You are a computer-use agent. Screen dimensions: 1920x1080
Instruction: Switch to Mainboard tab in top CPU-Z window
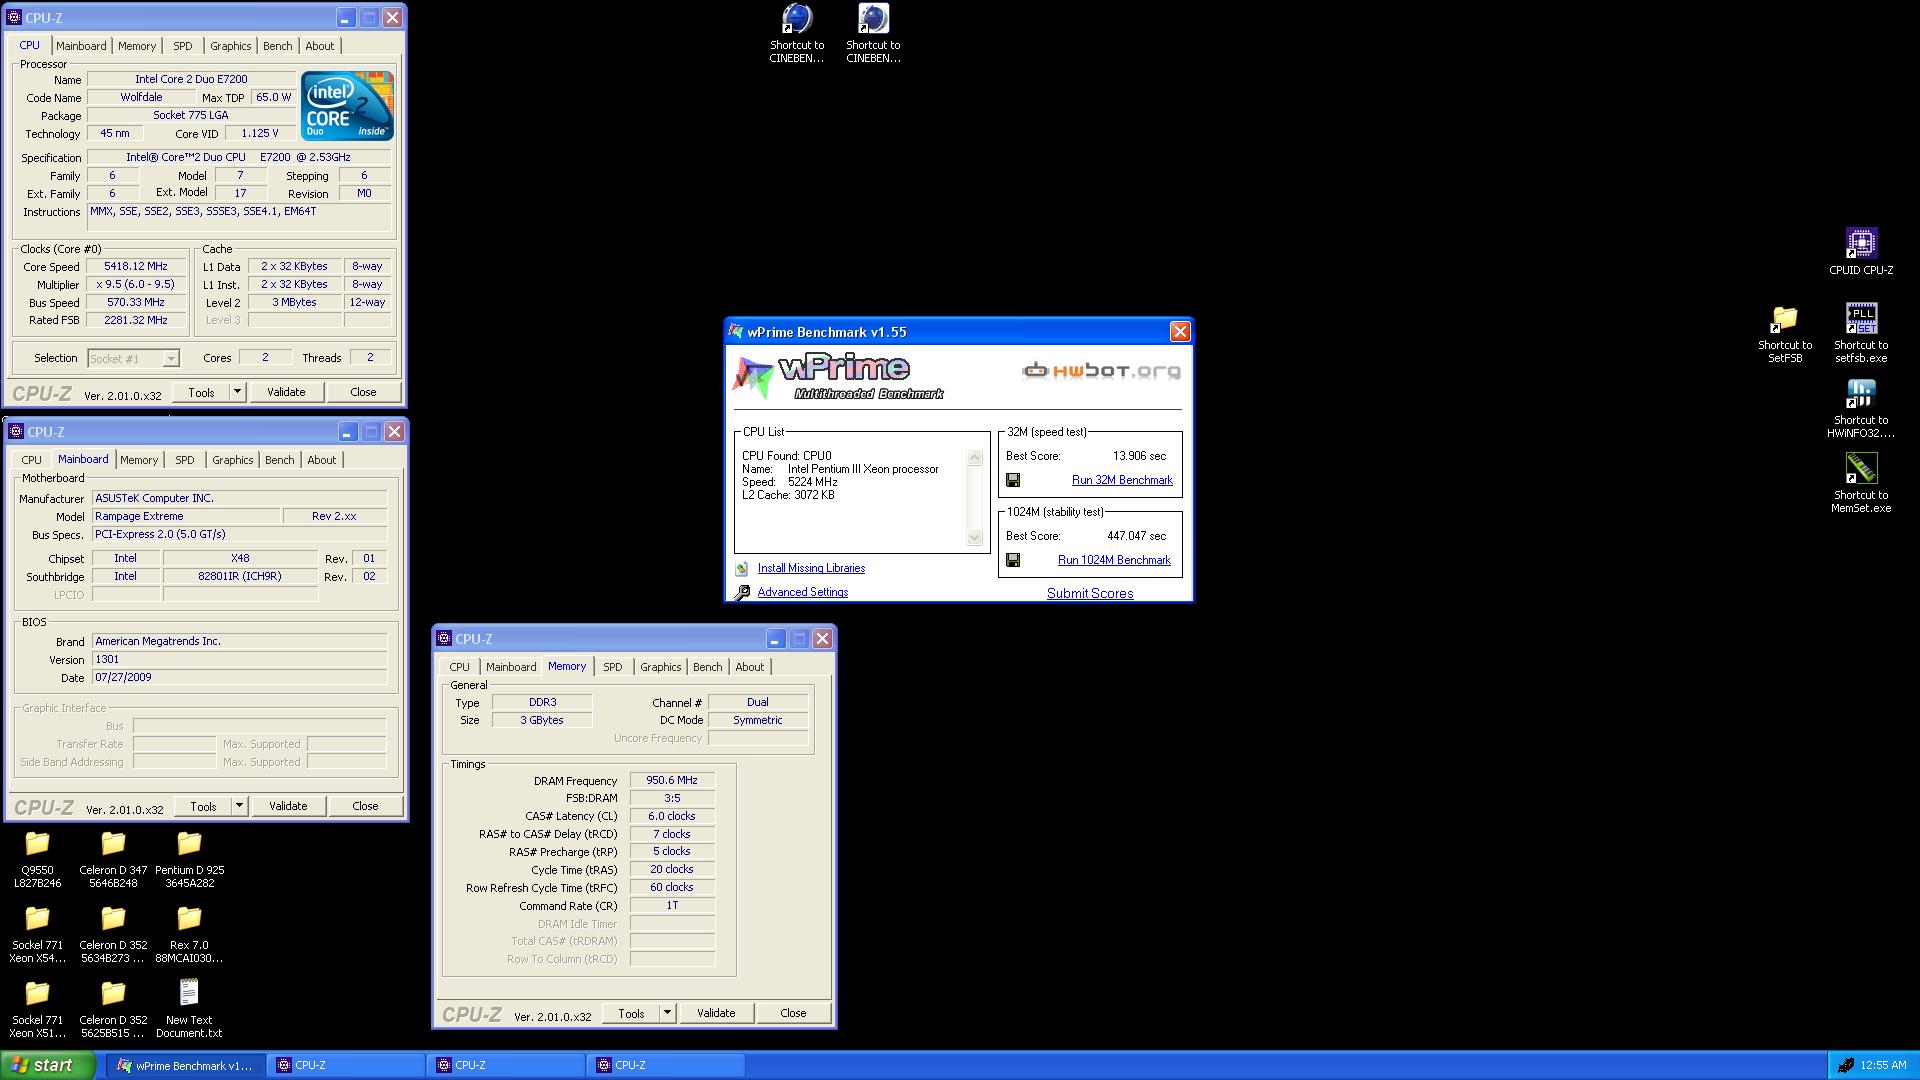[81, 46]
